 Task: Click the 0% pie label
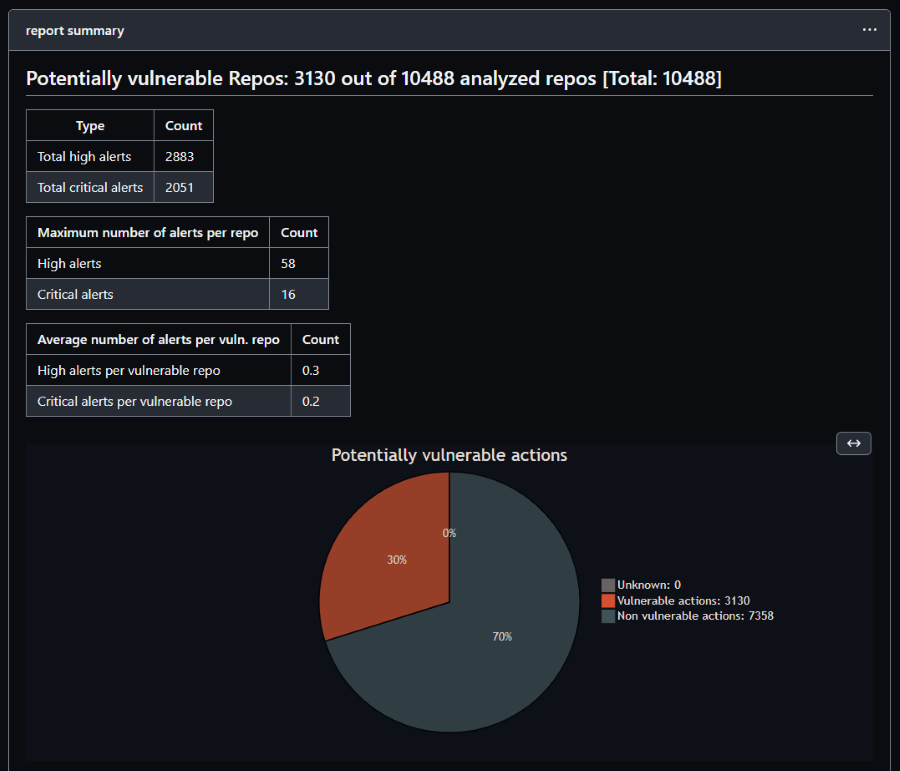pyautogui.click(x=449, y=533)
